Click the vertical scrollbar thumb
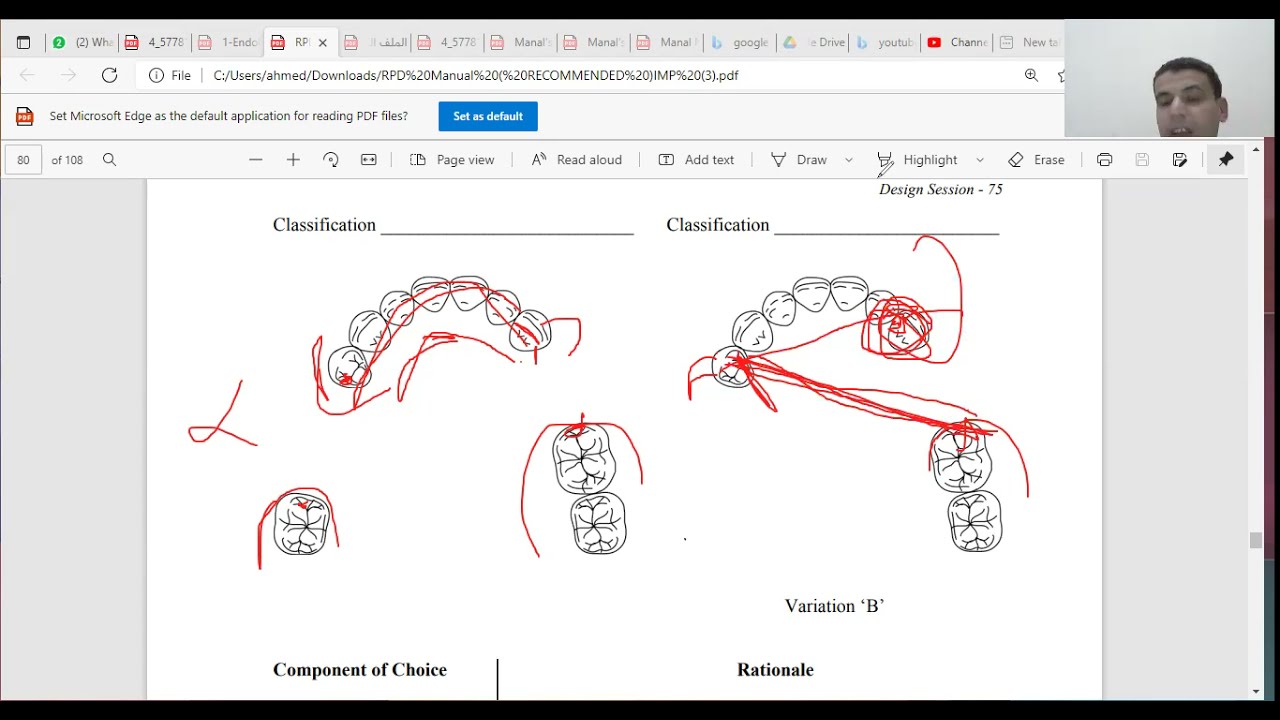The image size is (1280, 720). [x=1256, y=541]
